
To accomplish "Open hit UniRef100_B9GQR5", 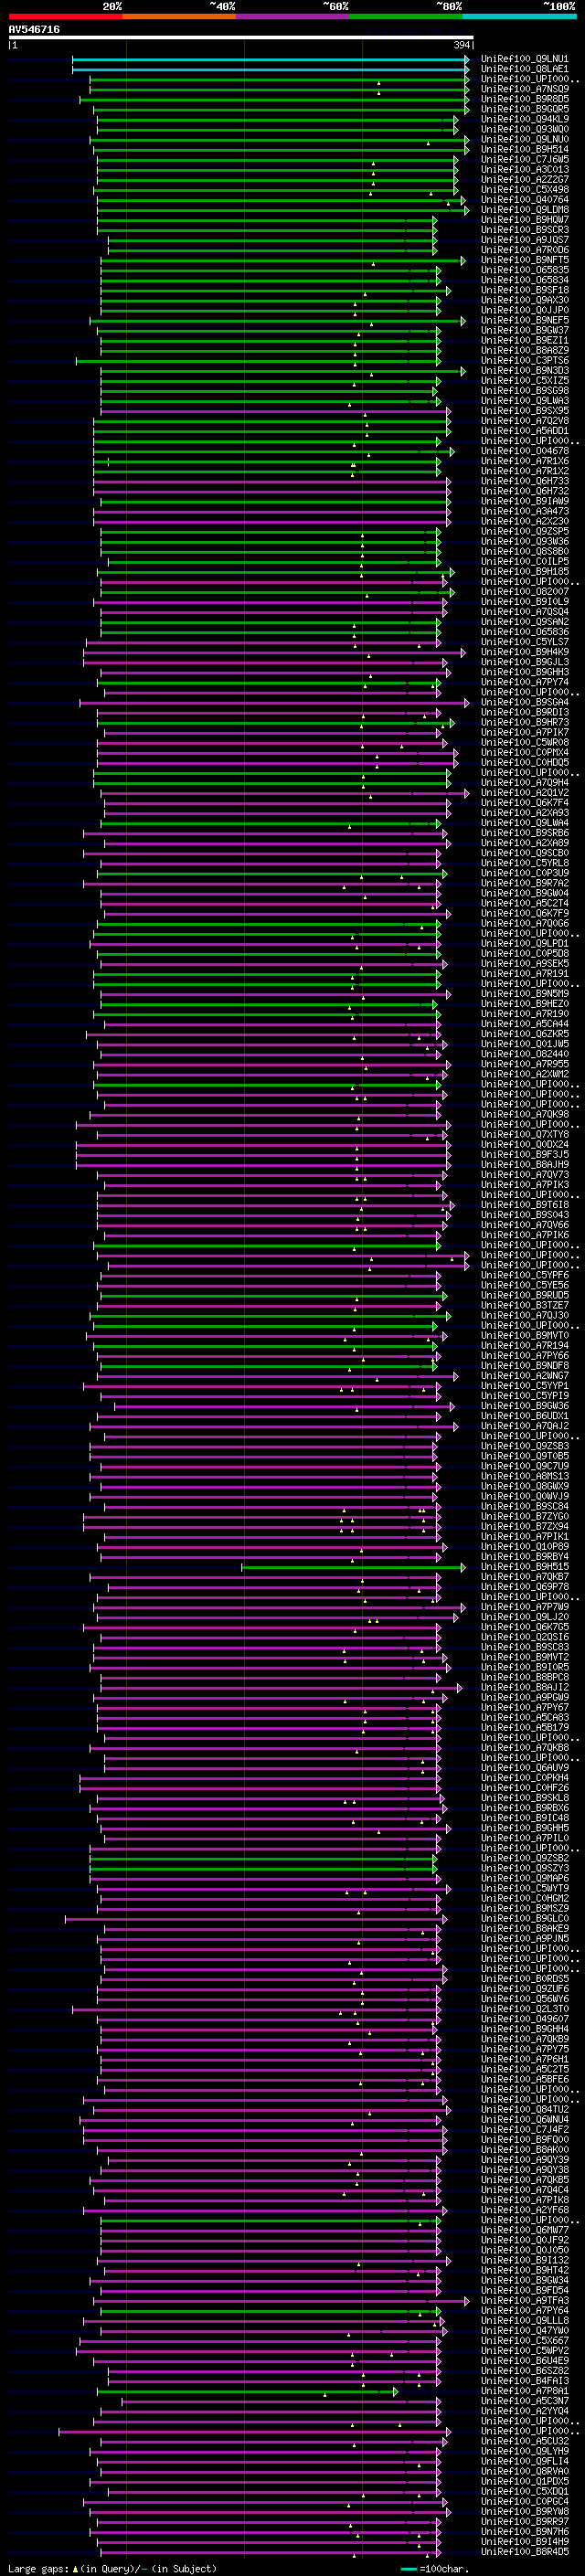I will click(525, 109).
